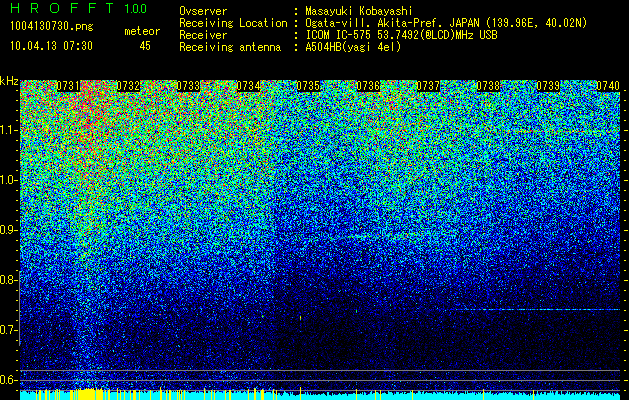The width and height of the screenshot is (629, 400).
Task: Click the Receiver label
Action: [203, 35]
